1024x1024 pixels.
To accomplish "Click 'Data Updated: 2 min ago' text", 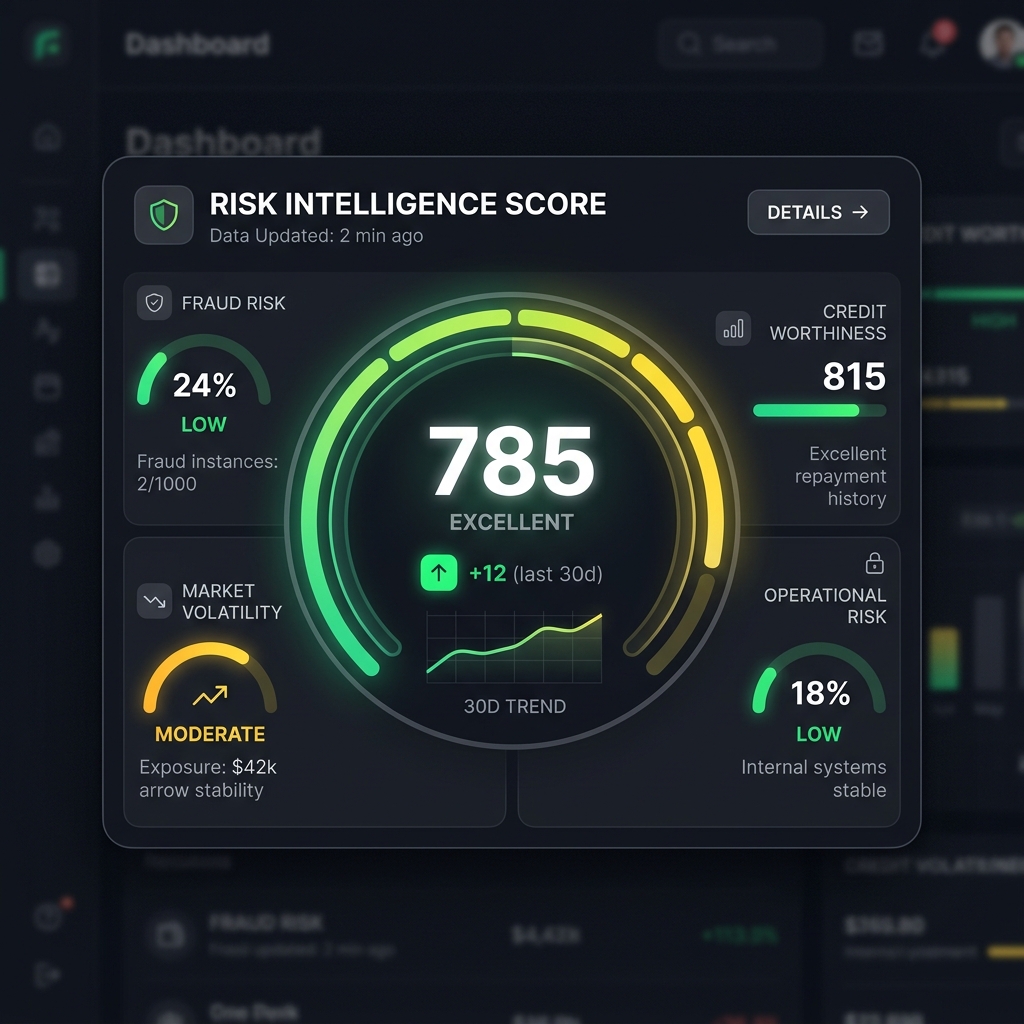I will tap(316, 236).
